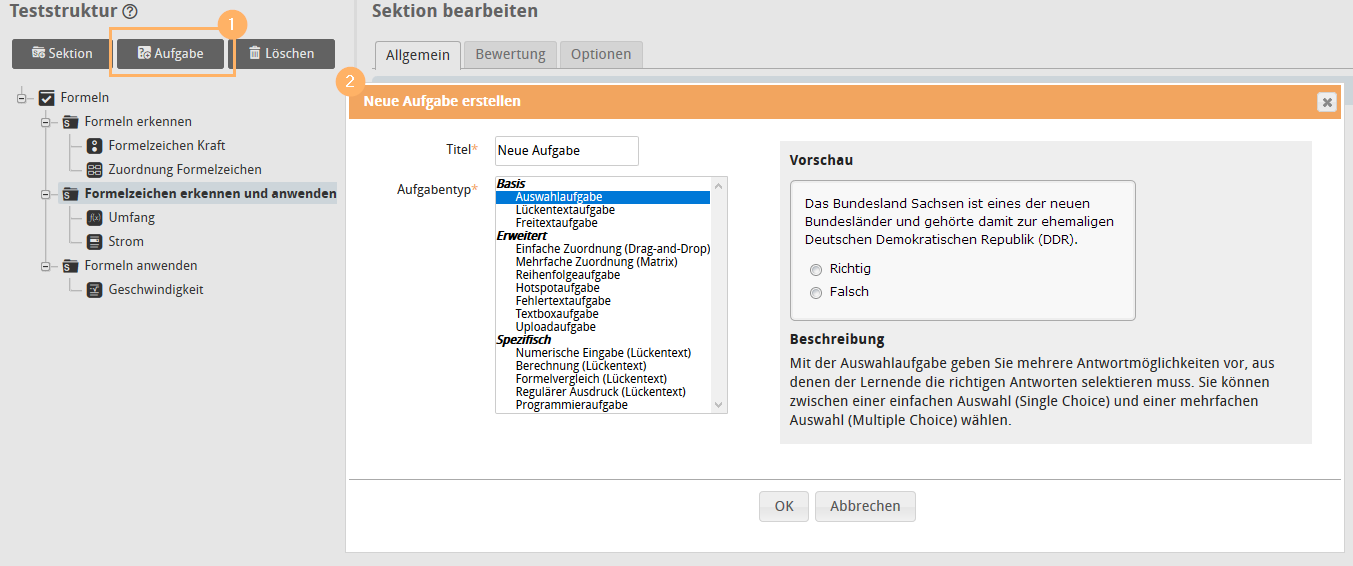This screenshot has height=566, width=1353.
Task: Select Umfang in the tree
Action: [132, 218]
